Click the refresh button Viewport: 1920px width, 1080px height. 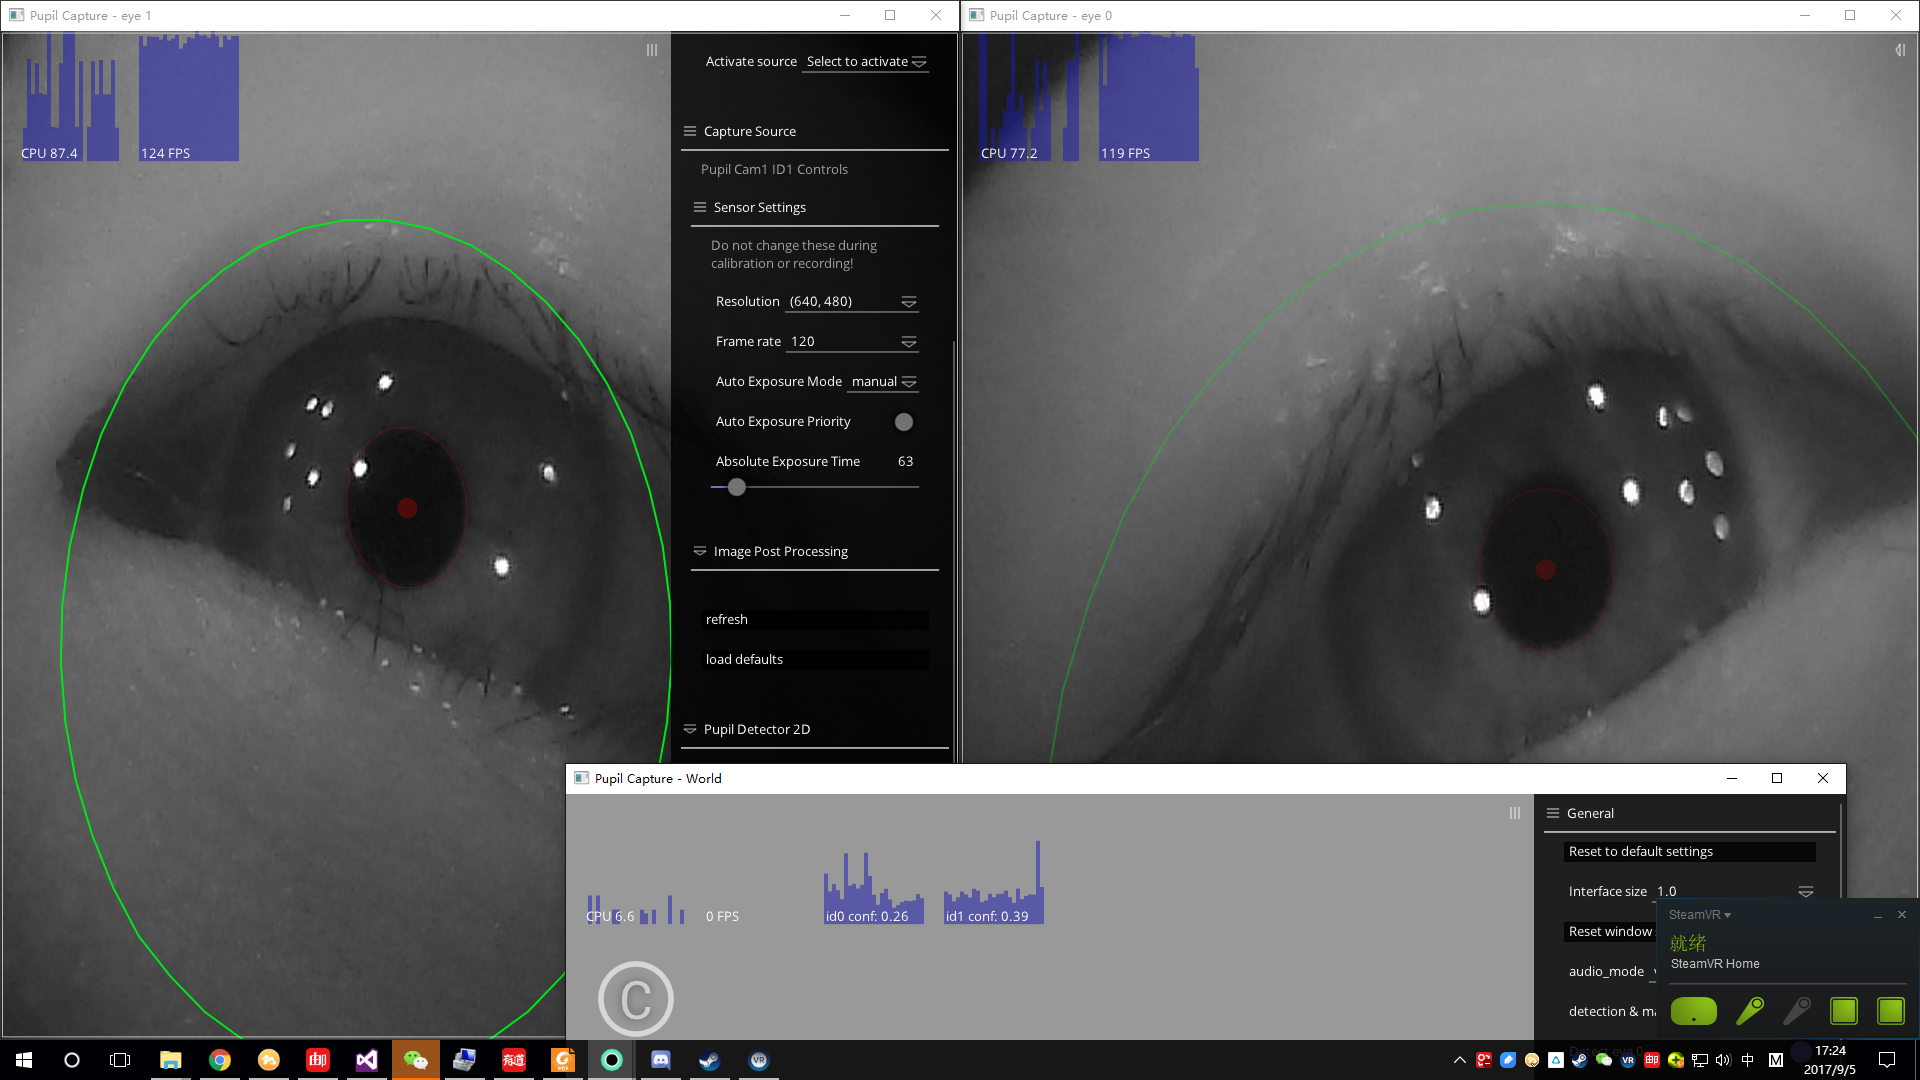pyautogui.click(x=815, y=620)
